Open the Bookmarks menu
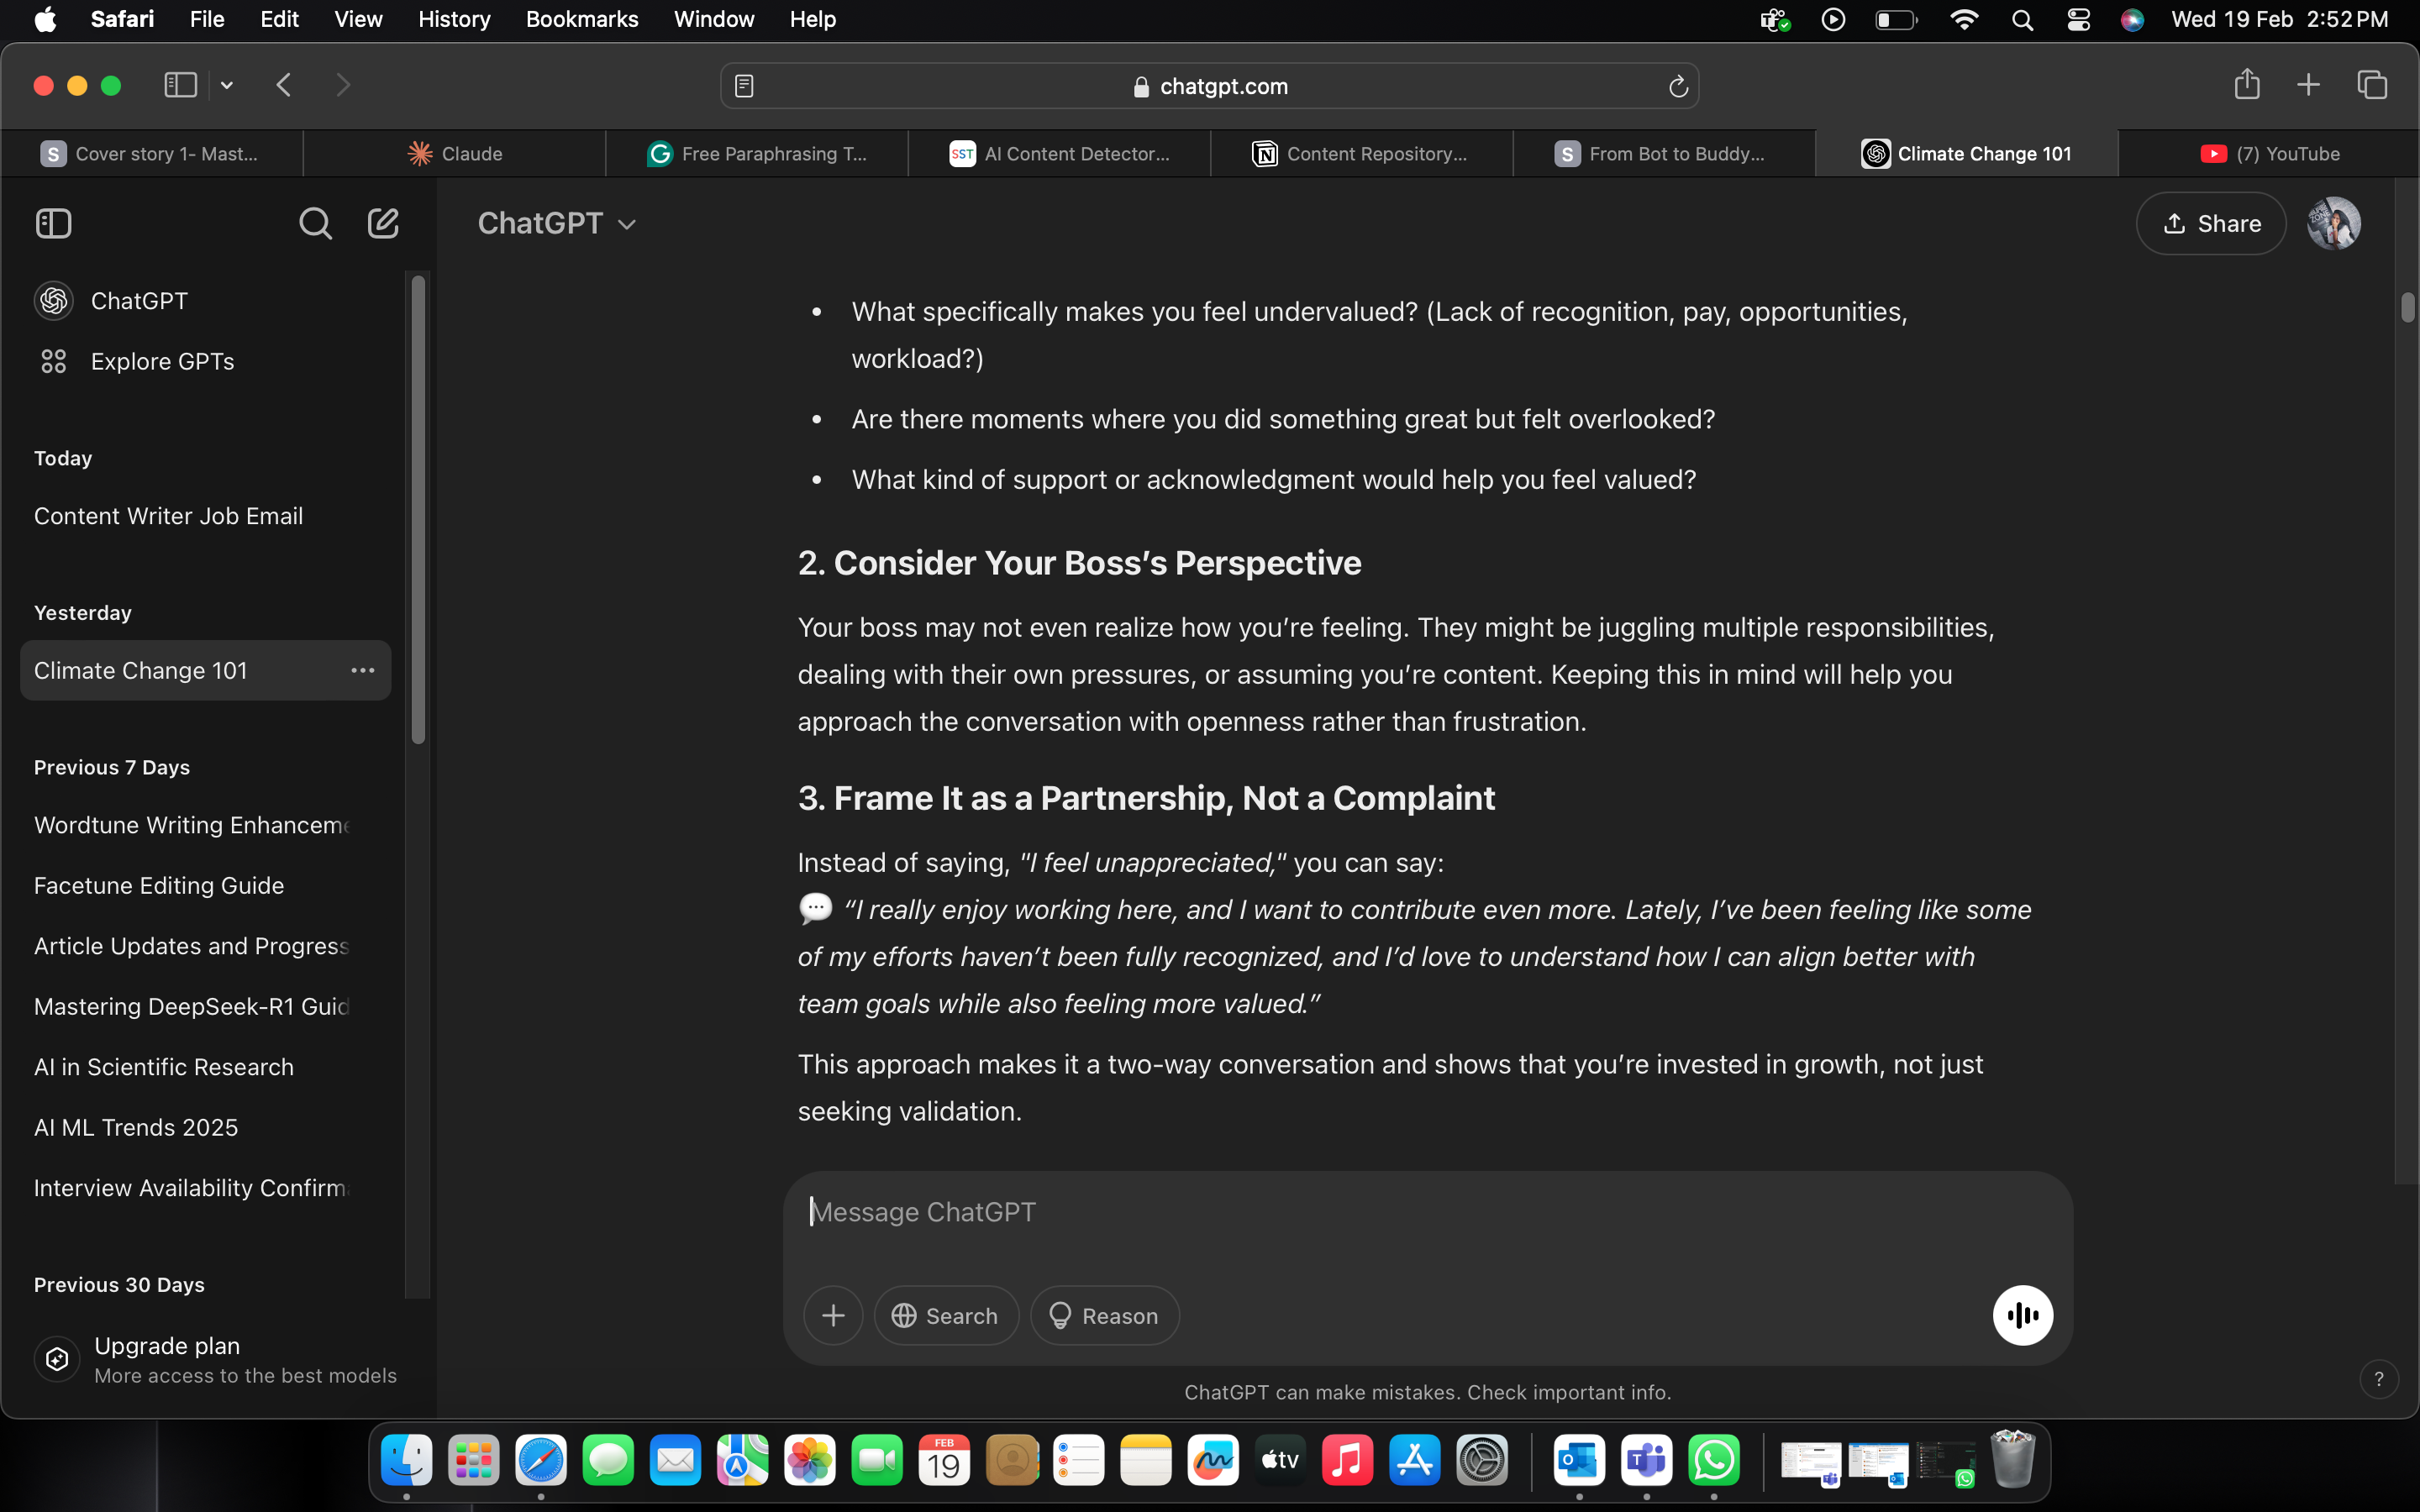Screen dimensions: 2420x1512 [x=582, y=20]
